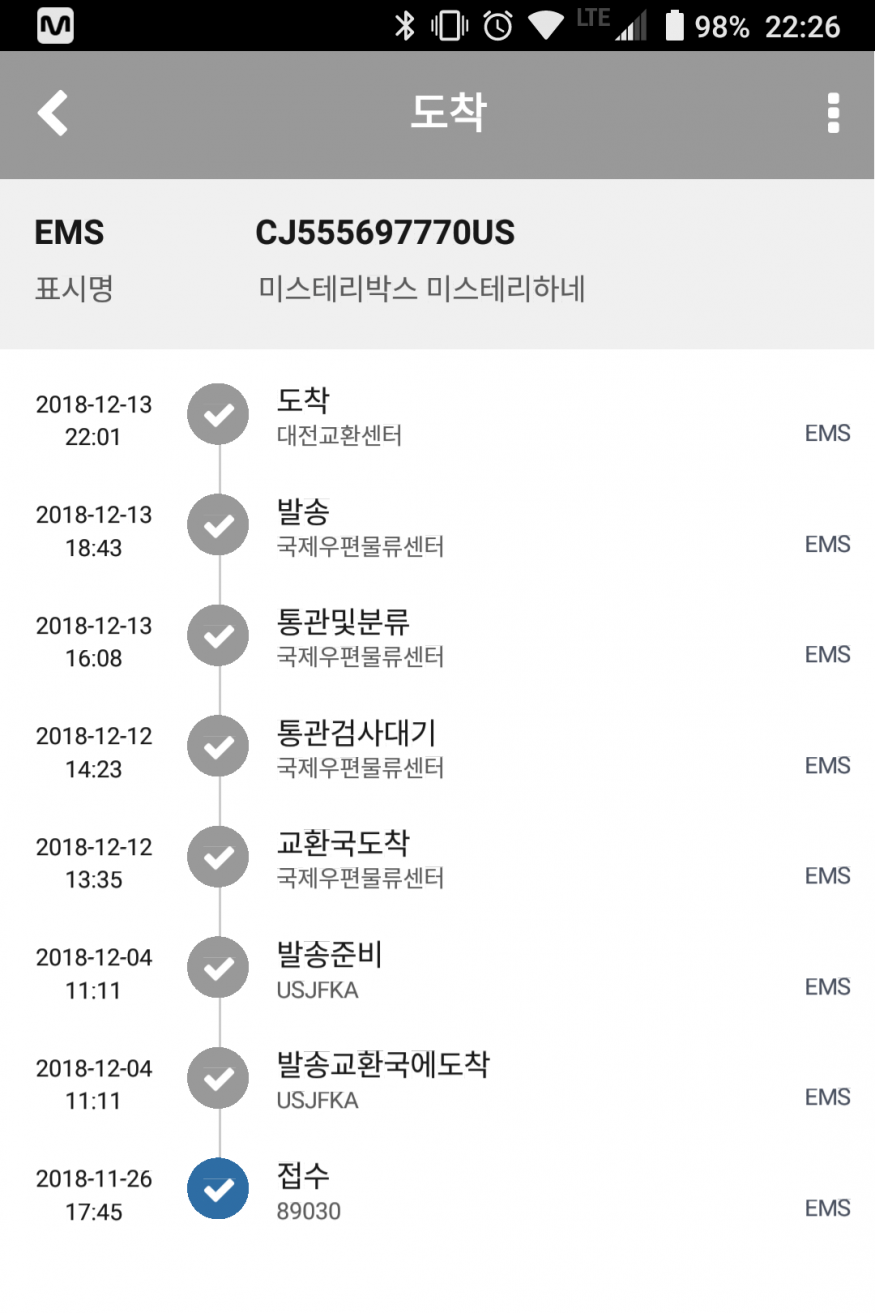Image resolution: width=875 pixels, height=1313 pixels.
Task: Tap the 도착 title in header
Action: pos(447,113)
